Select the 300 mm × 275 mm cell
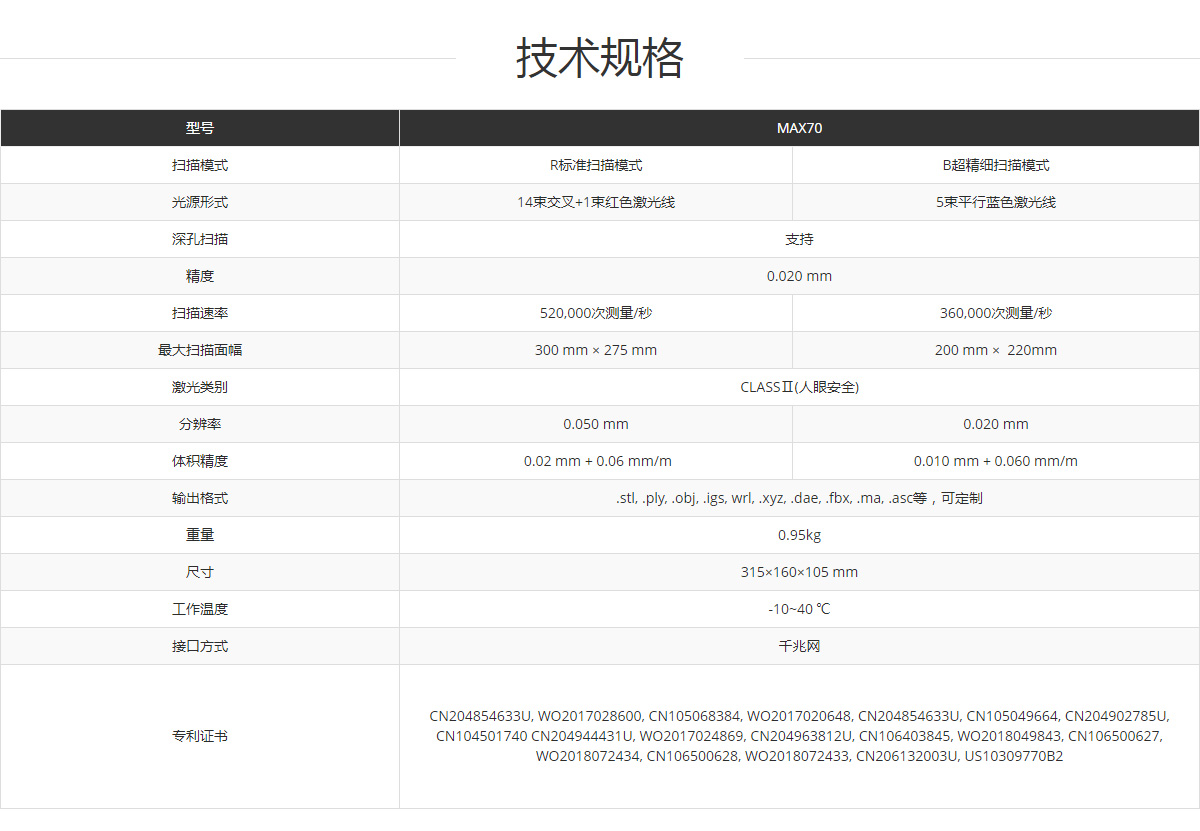 pyautogui.click(x=596, y=350)
